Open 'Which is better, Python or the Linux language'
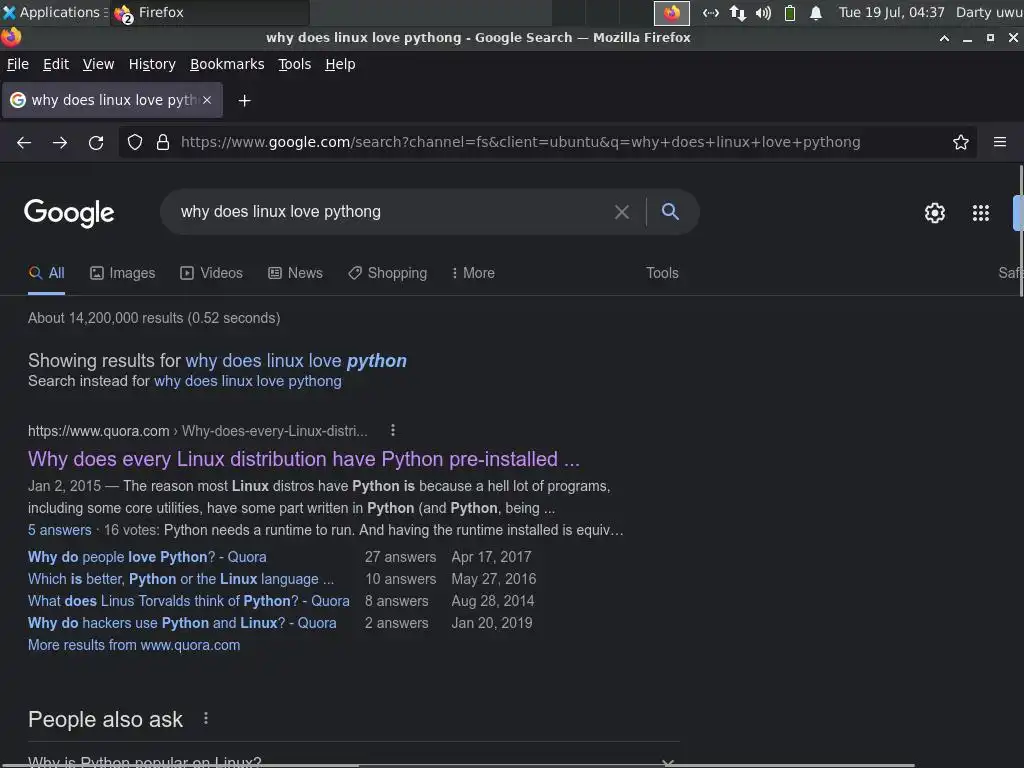Viewport: 1024px width, 768px height. pos(181,579)
